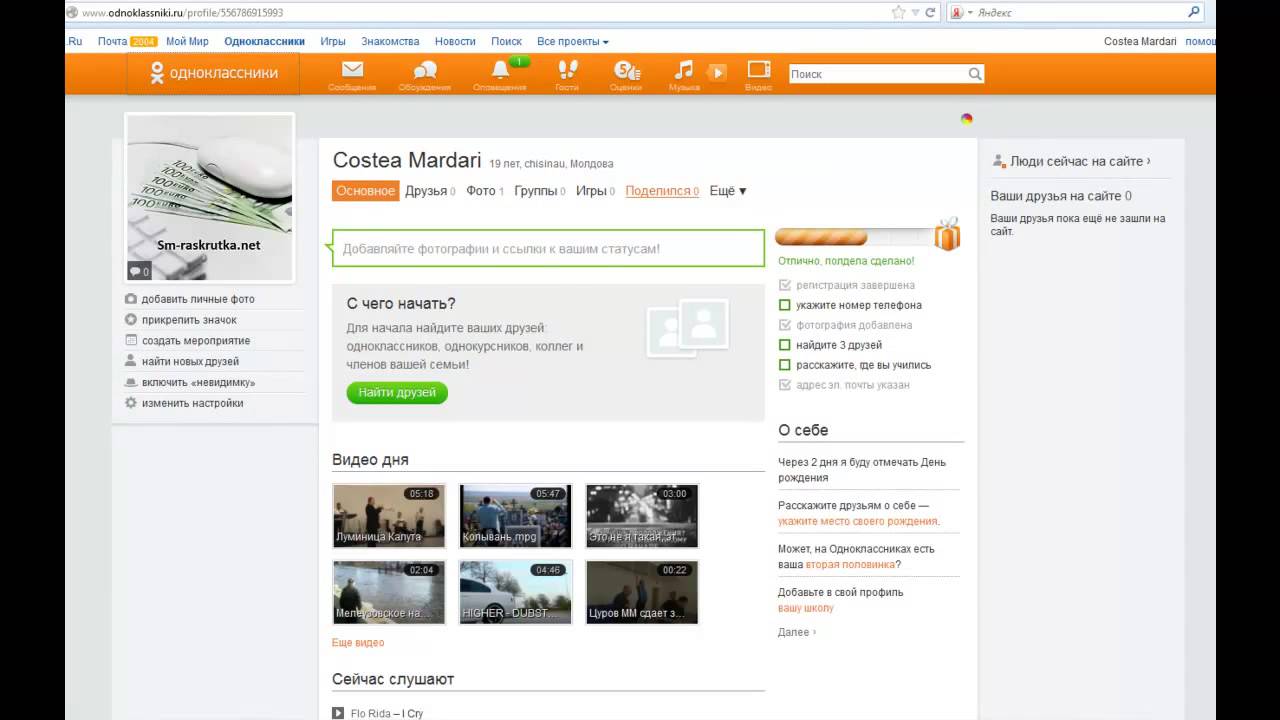
Task: Click 'укажите место своего рождения' link
Action: (858, 521)
